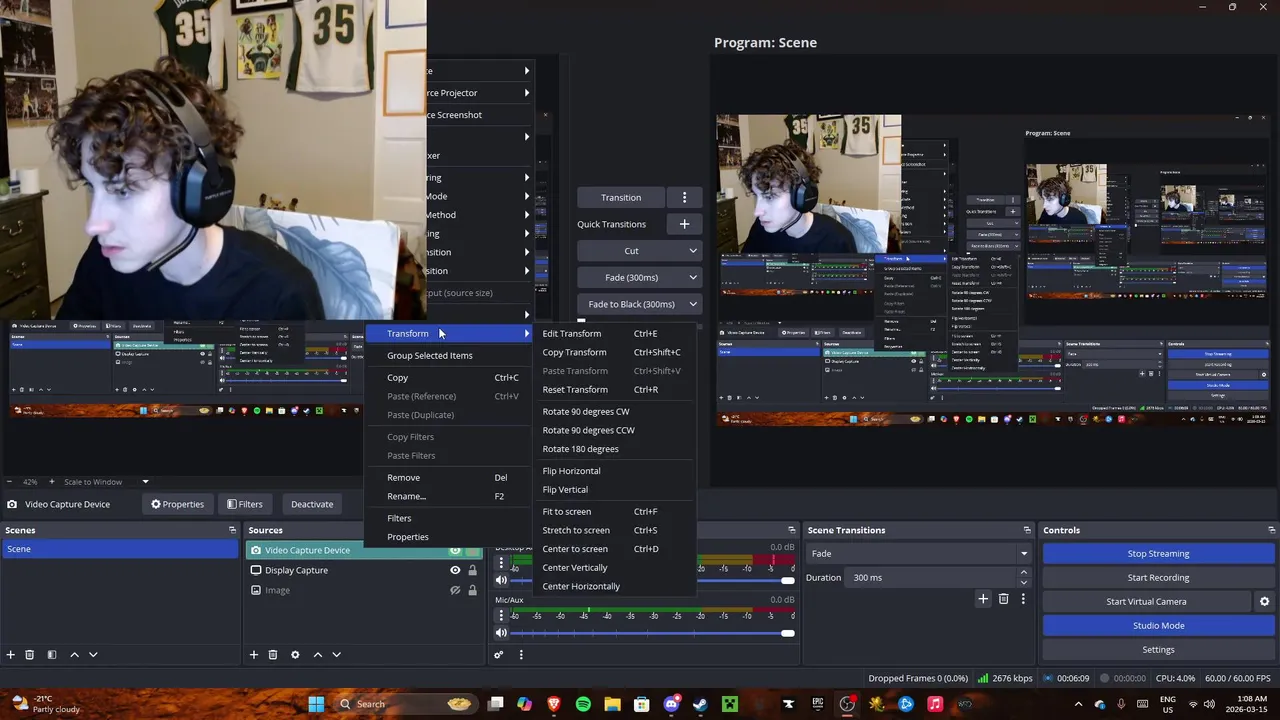The height and width of the screenshot is (720, 1280).
Task: Open the preview scaling dropdown next to Scale to Window
Action: click(x=145, y=482)
